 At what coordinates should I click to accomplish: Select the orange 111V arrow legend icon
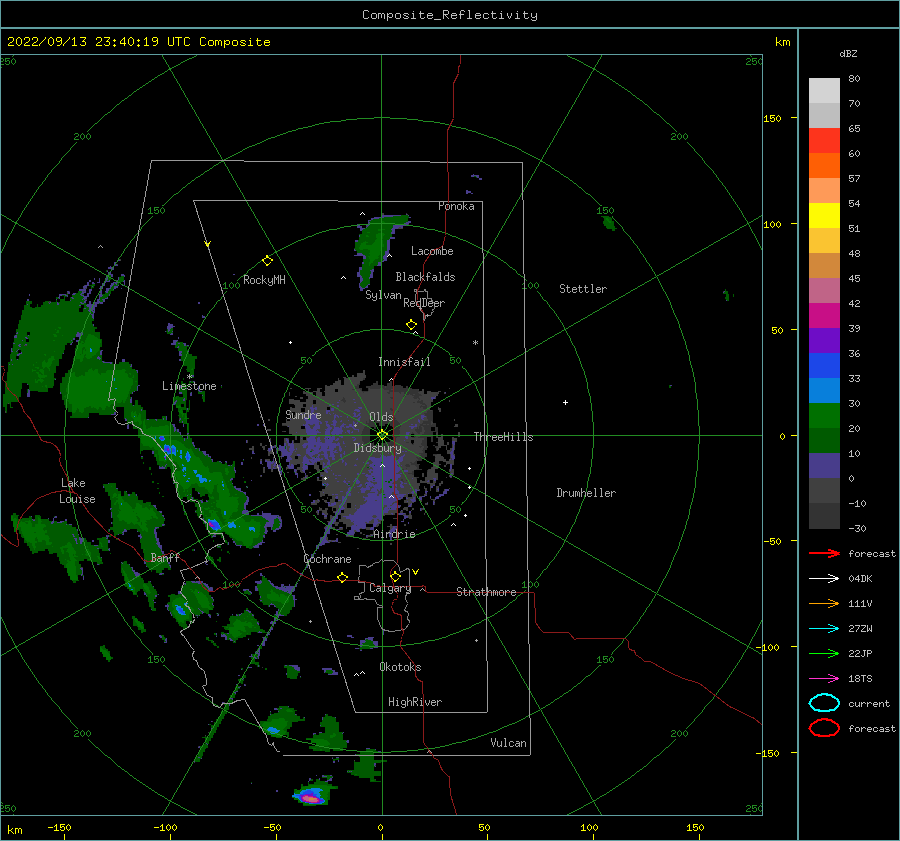pos(824,603)
